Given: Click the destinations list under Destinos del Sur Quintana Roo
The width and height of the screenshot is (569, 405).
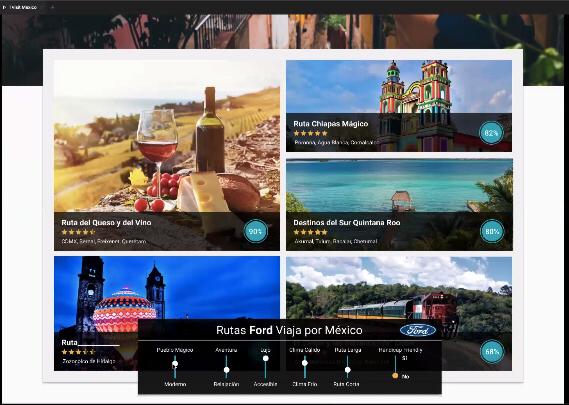Looking at the screenshot, I should pos(336,241).
